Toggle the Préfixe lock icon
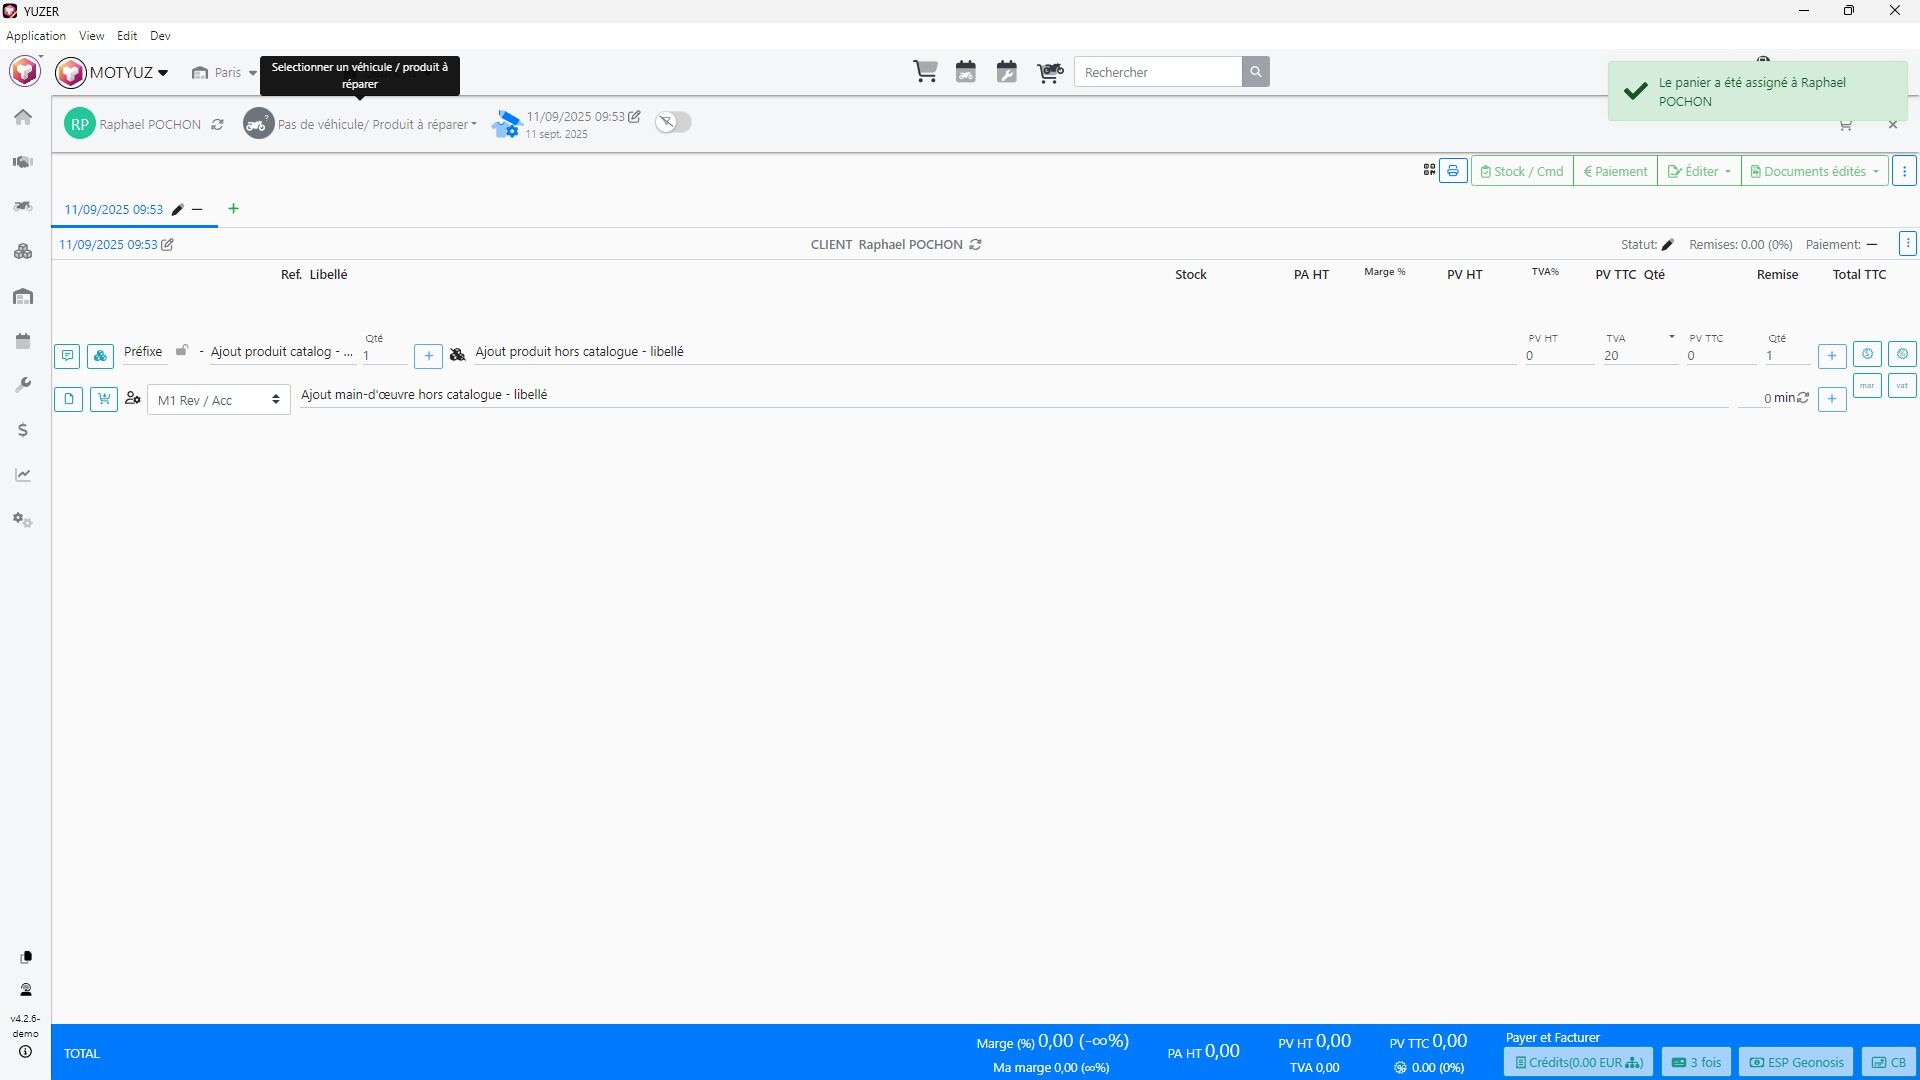The height and width of the screenshot is (1080, 1920). [x=181, y=351]
